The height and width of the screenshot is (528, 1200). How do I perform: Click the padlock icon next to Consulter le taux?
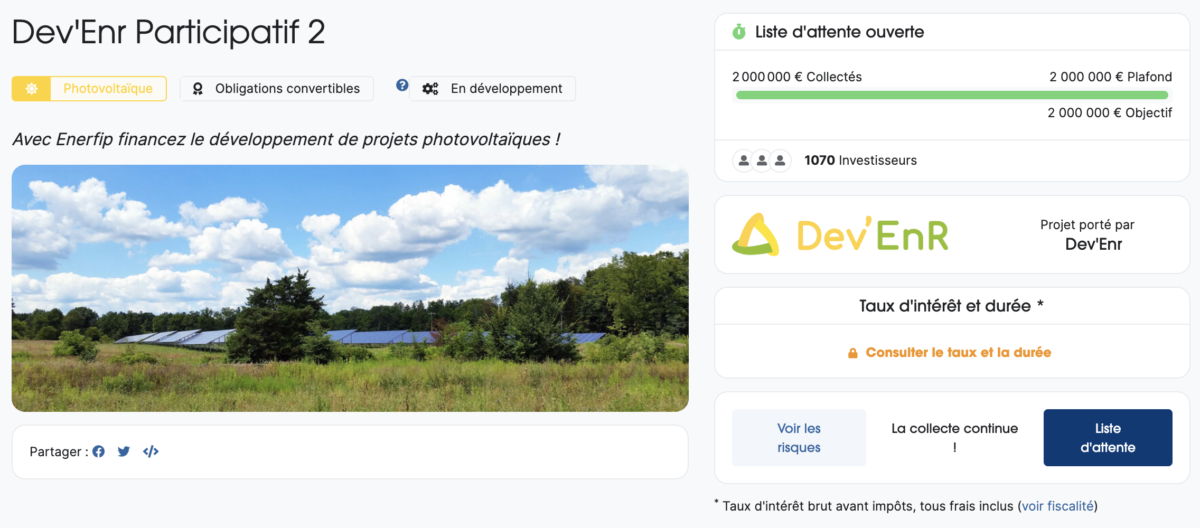853,353
